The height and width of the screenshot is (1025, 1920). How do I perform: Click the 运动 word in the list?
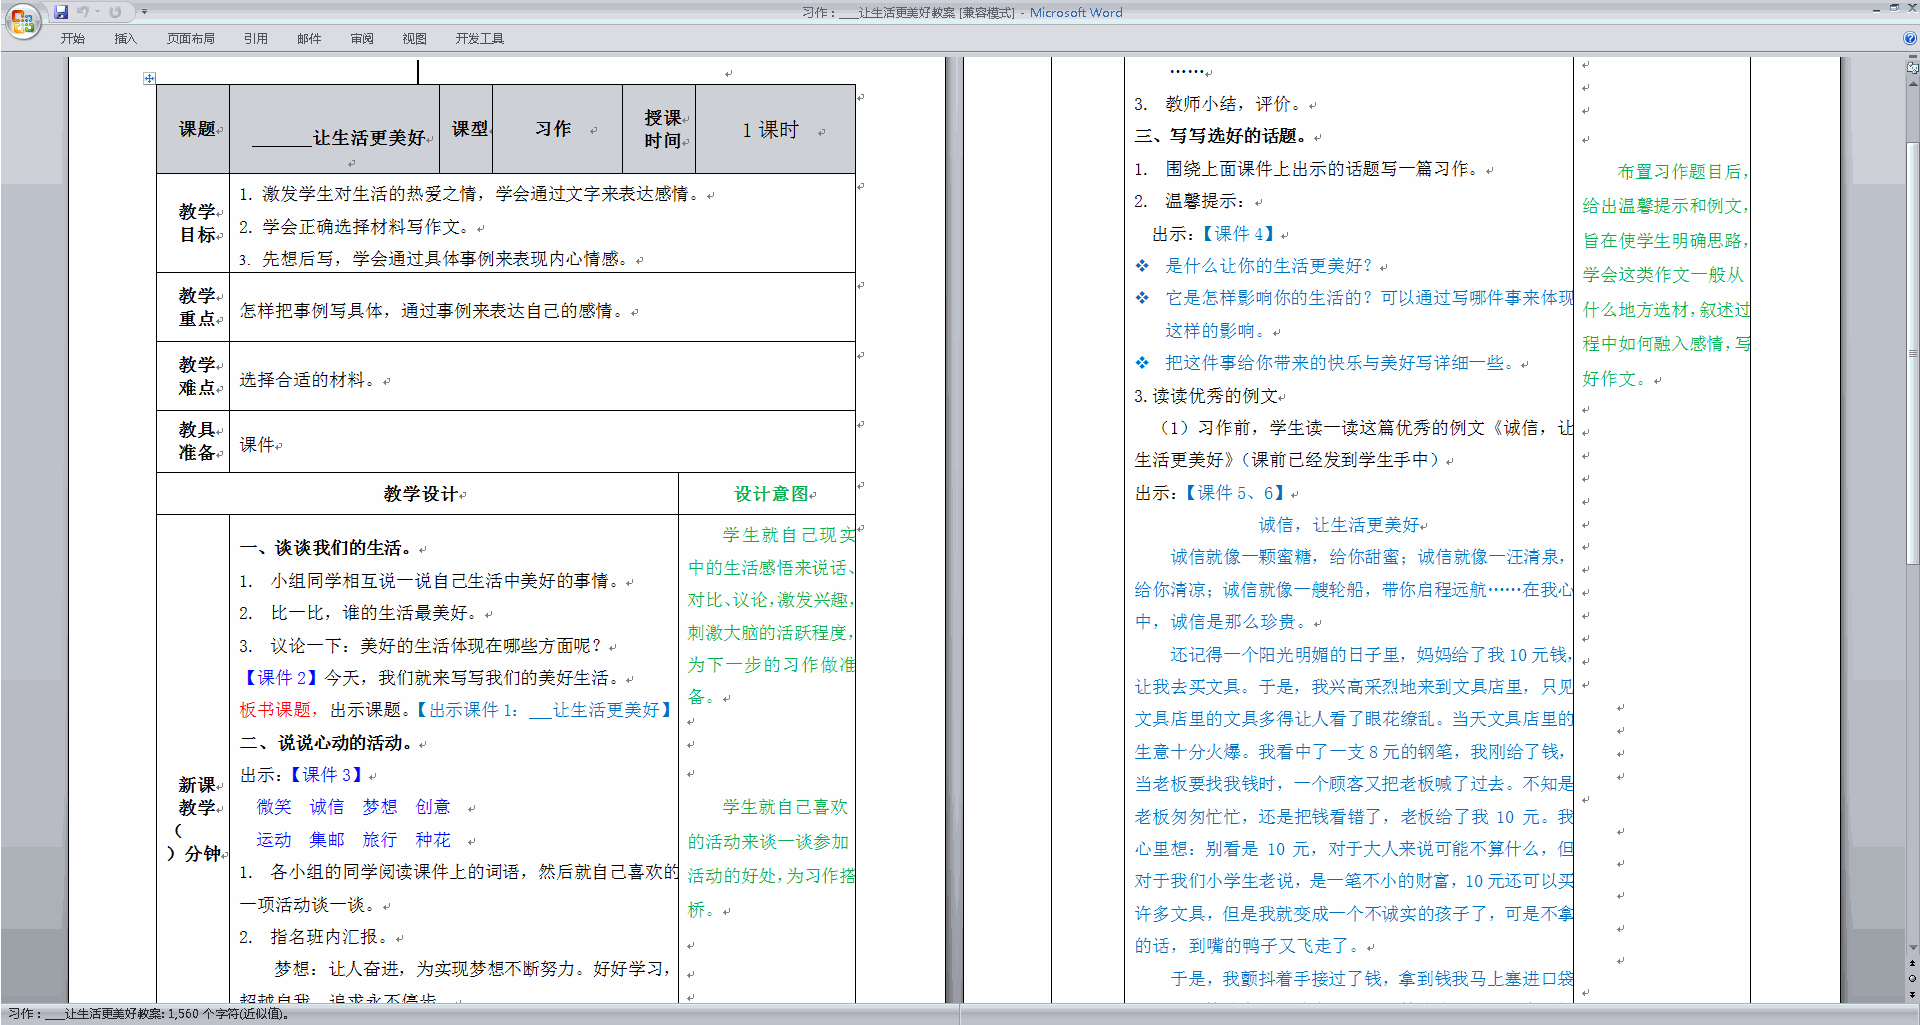[274, 840]
